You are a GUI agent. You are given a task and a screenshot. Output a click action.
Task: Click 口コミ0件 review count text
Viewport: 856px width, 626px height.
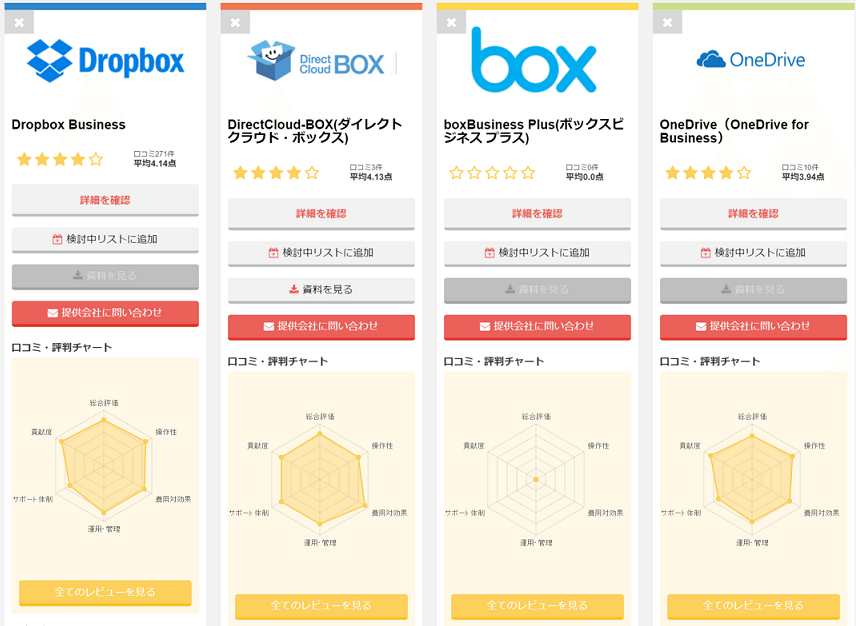(582, 168)
